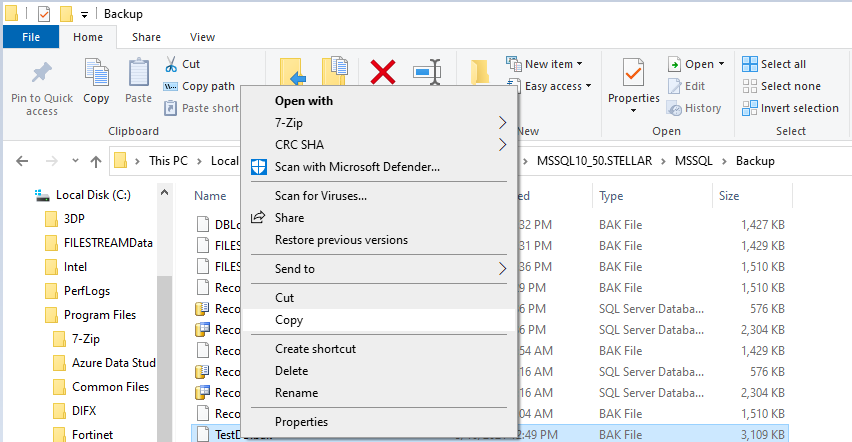852x442 pixels.
Task: Switch to the View ribbon tab
Action: click(x=202, y=37)
